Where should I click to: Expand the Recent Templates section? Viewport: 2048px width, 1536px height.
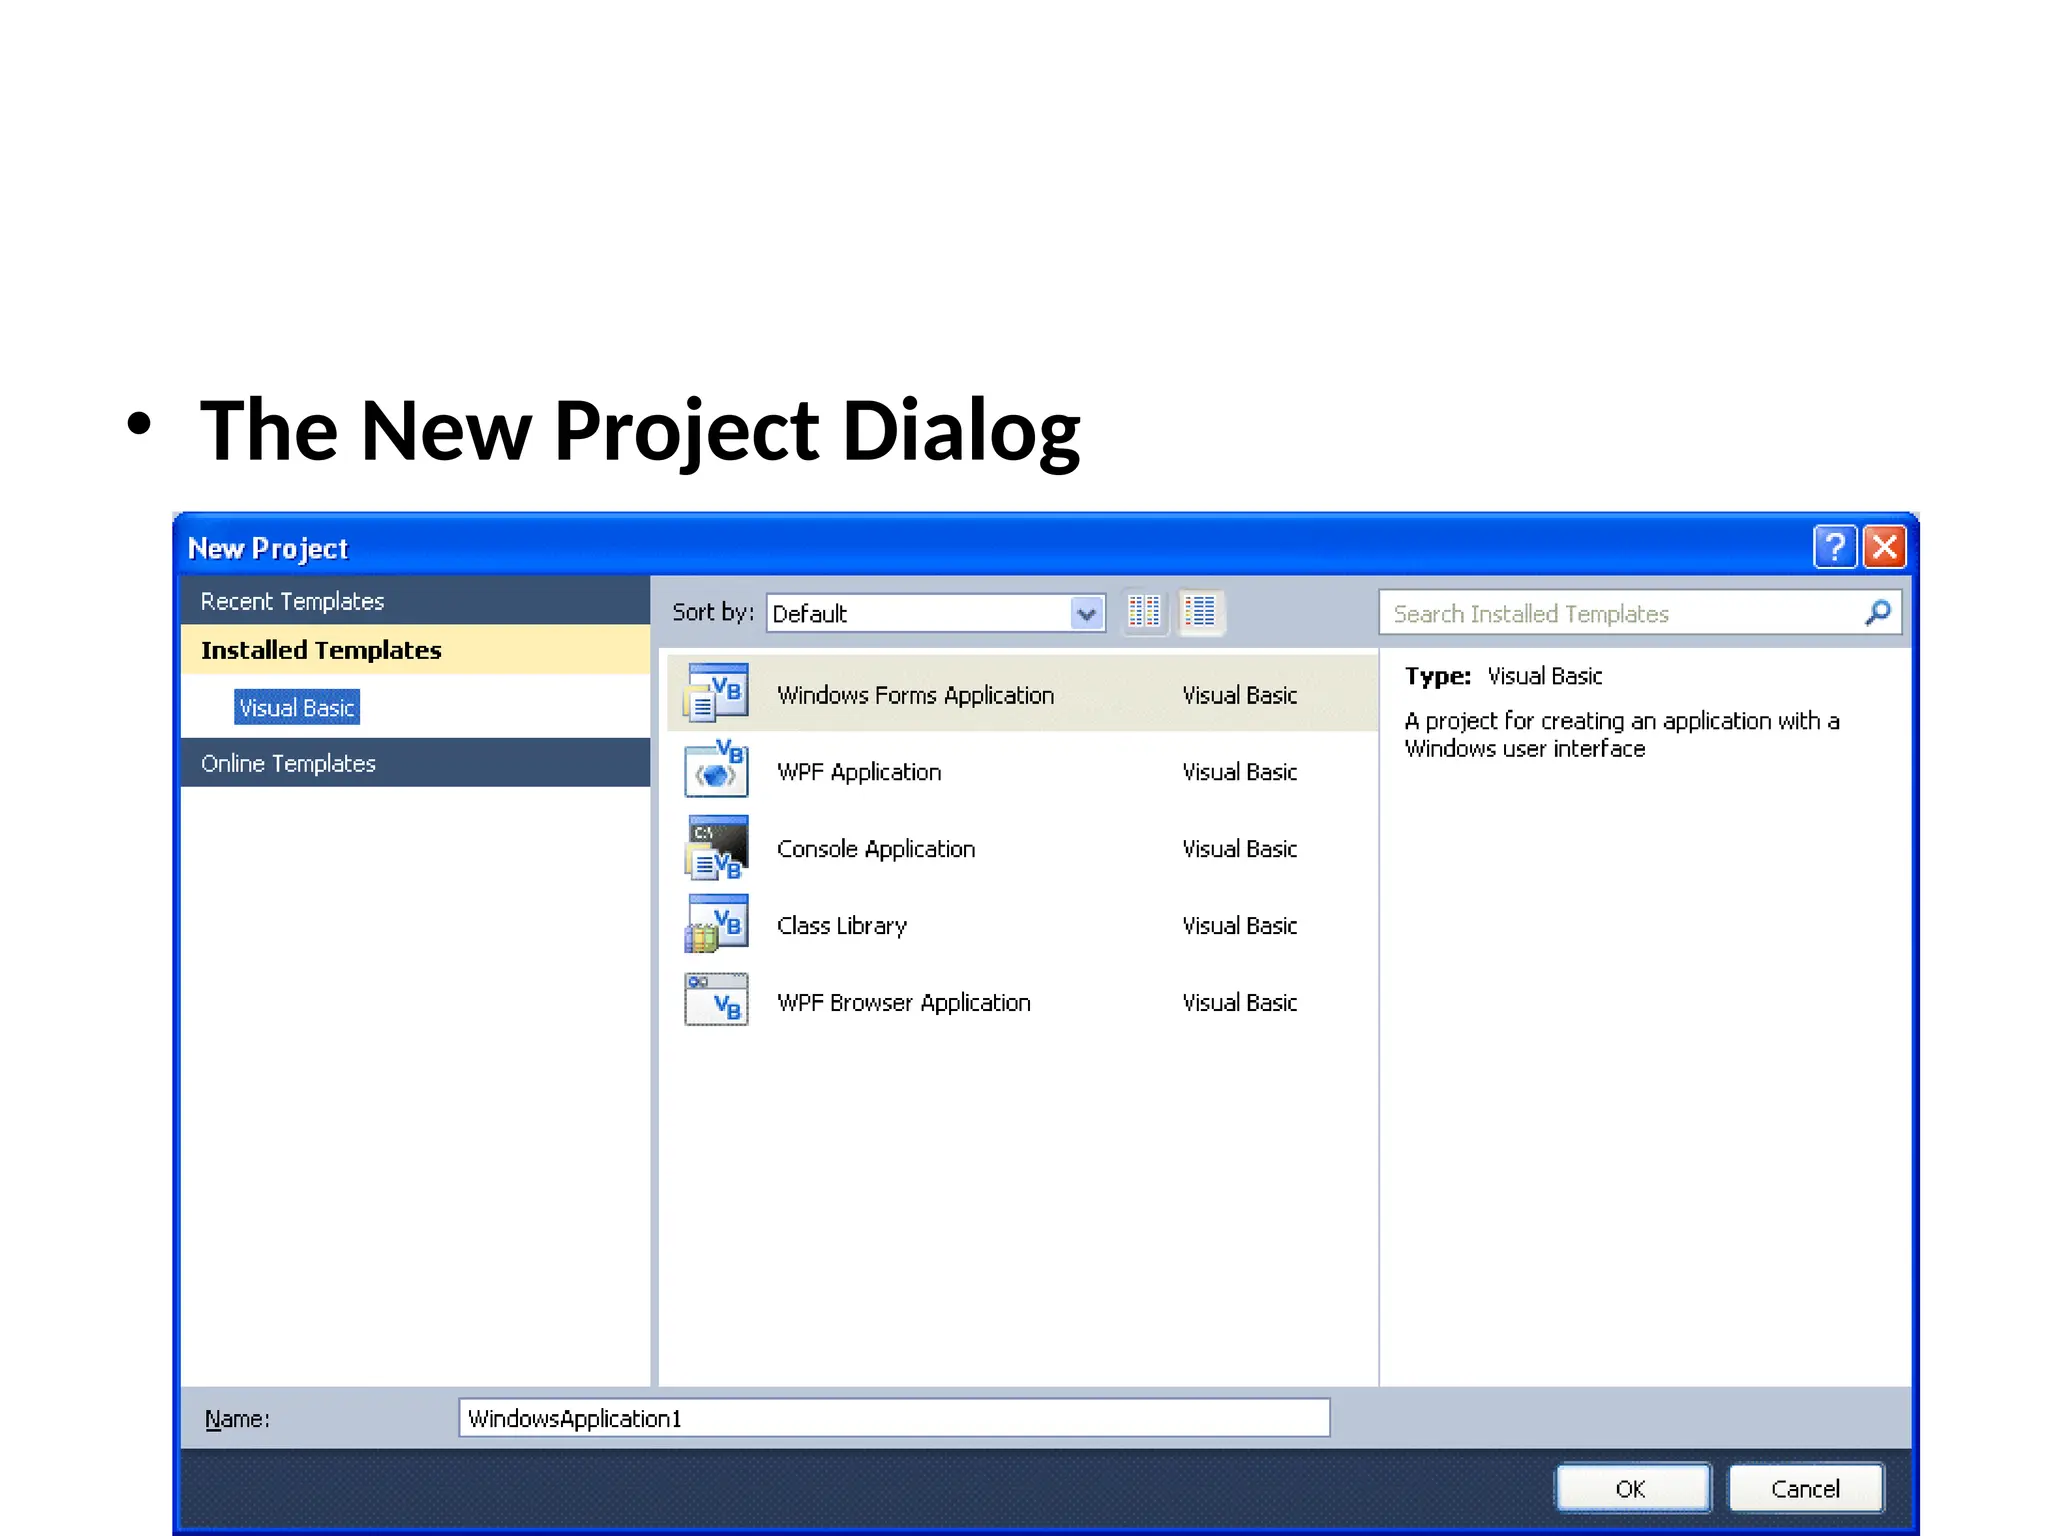point(415,601)
